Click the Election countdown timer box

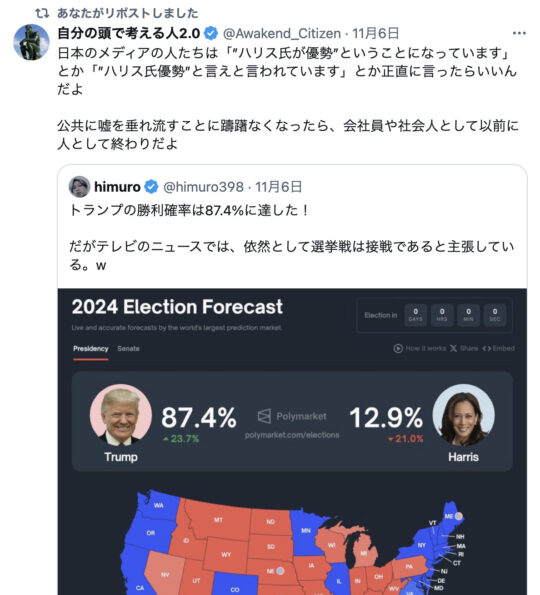point(435,315)
